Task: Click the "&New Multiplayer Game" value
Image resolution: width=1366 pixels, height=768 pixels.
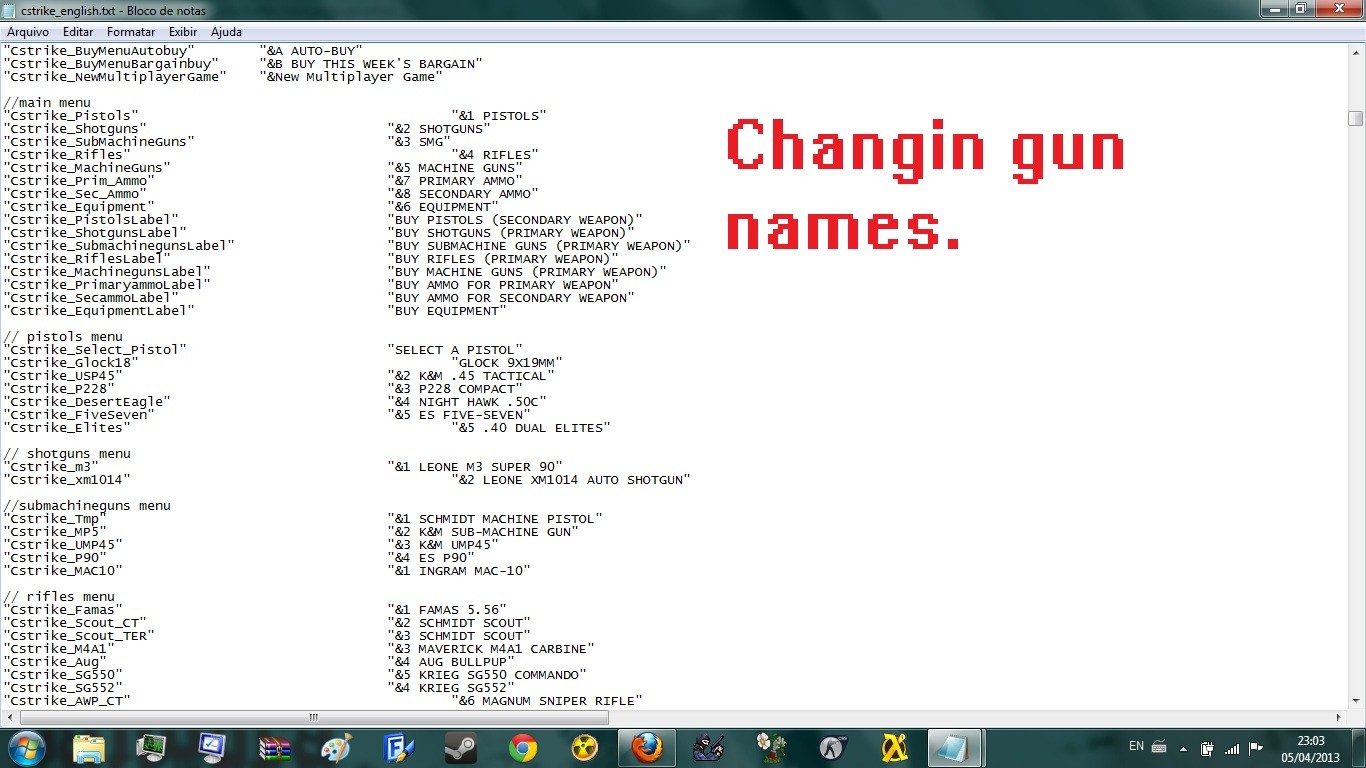Action: point(350,76)
